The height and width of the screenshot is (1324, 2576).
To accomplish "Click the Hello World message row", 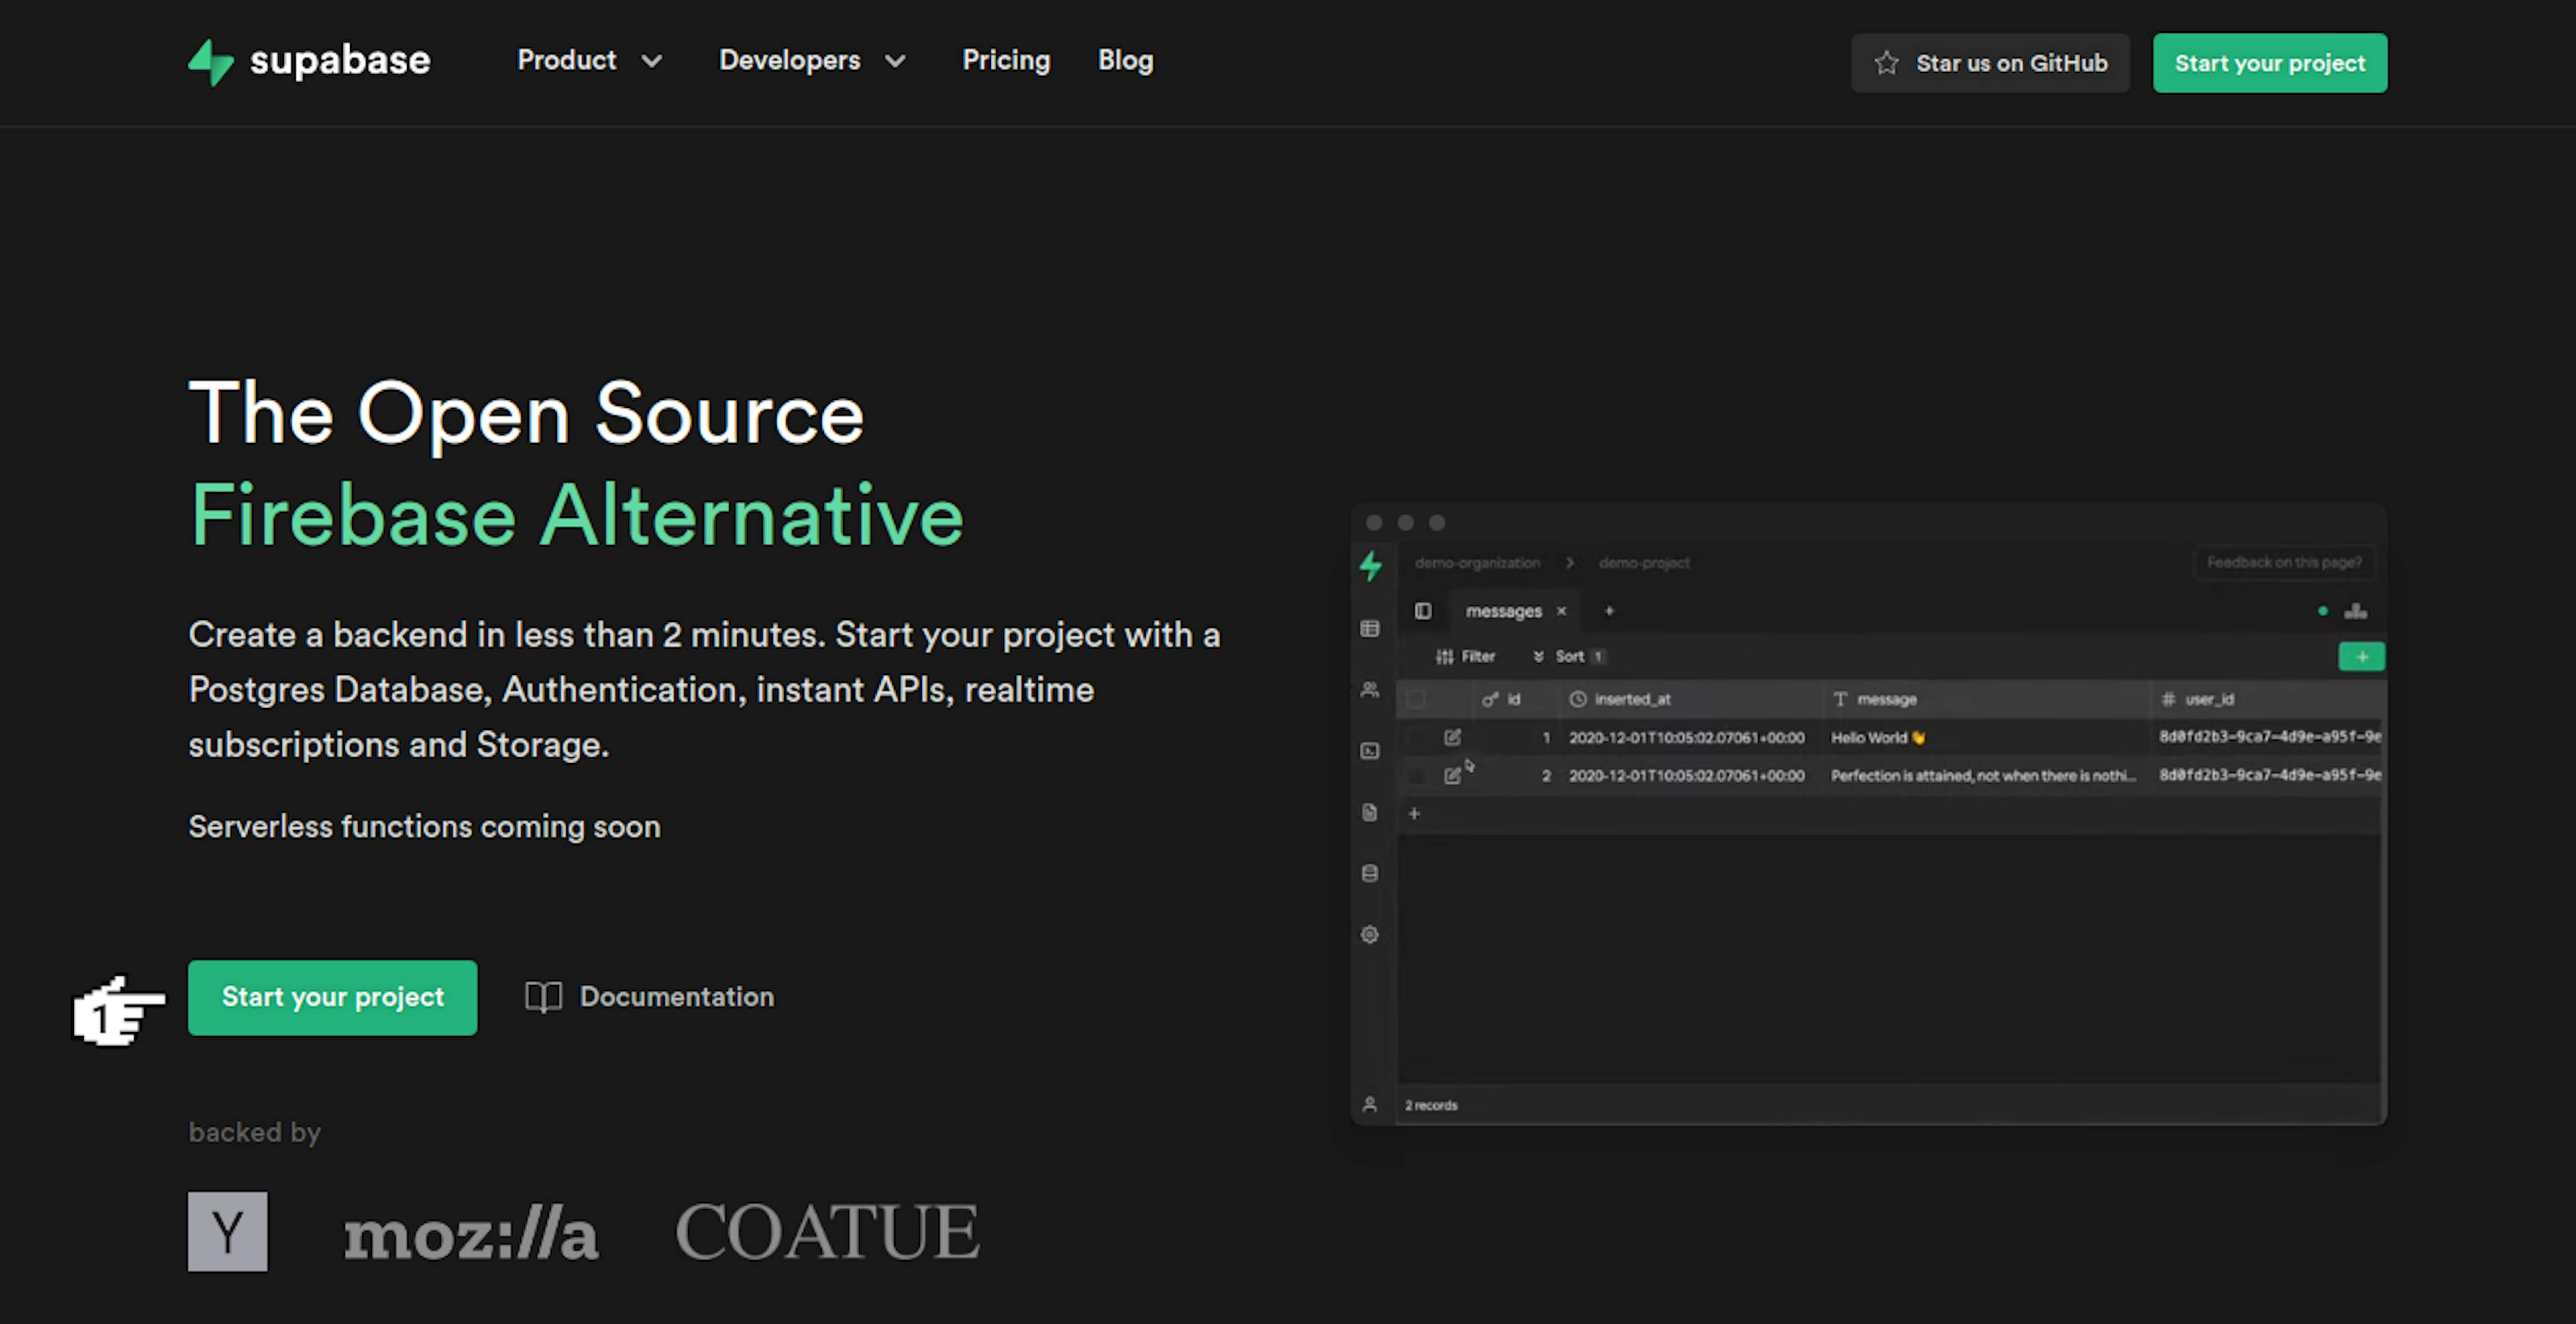I will [x=1880, y=735].
